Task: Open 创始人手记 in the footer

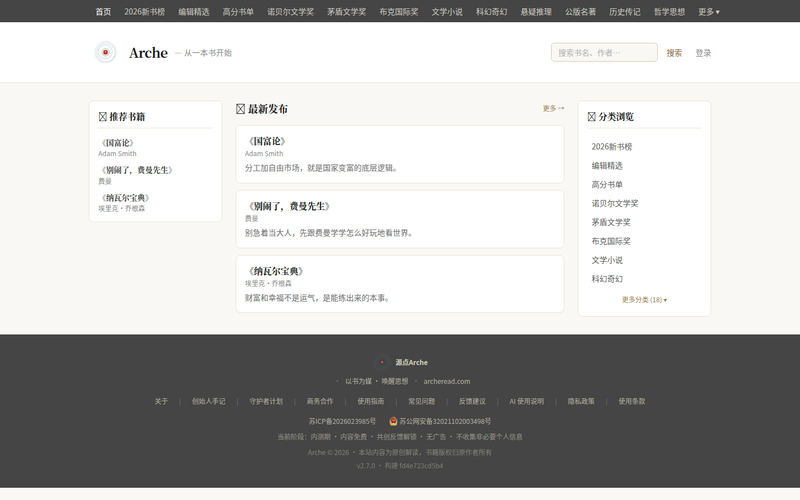Action: (208, 402)
